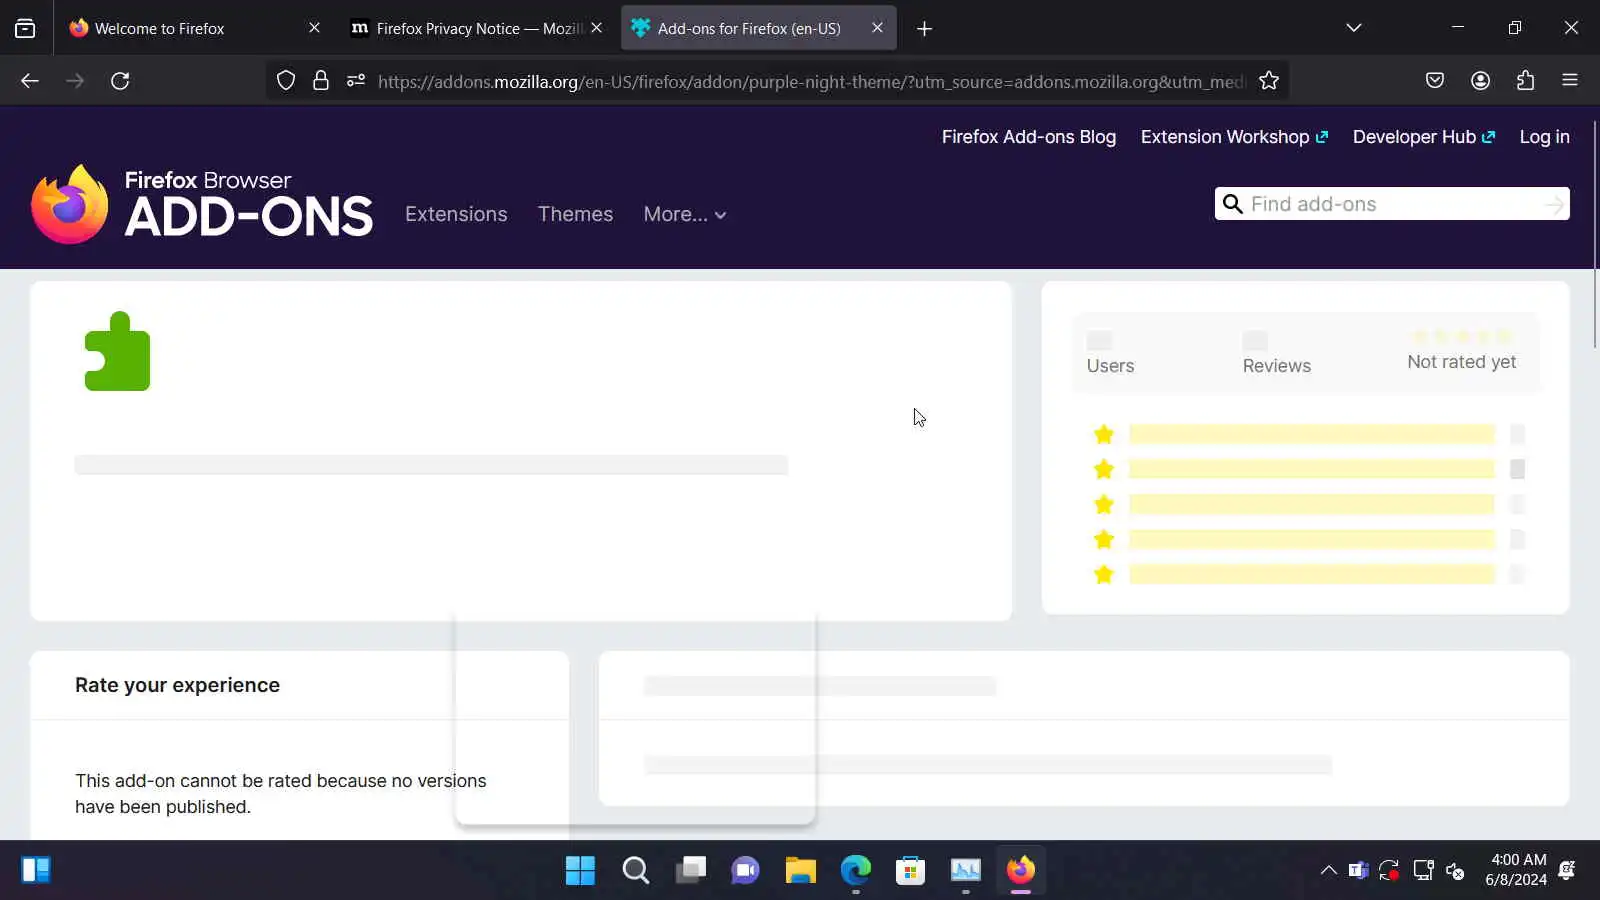Image resolution: width=1600 pixels, height=900 pixels.
Task: Open Windows taskbar Search
Action: point(635,870)
